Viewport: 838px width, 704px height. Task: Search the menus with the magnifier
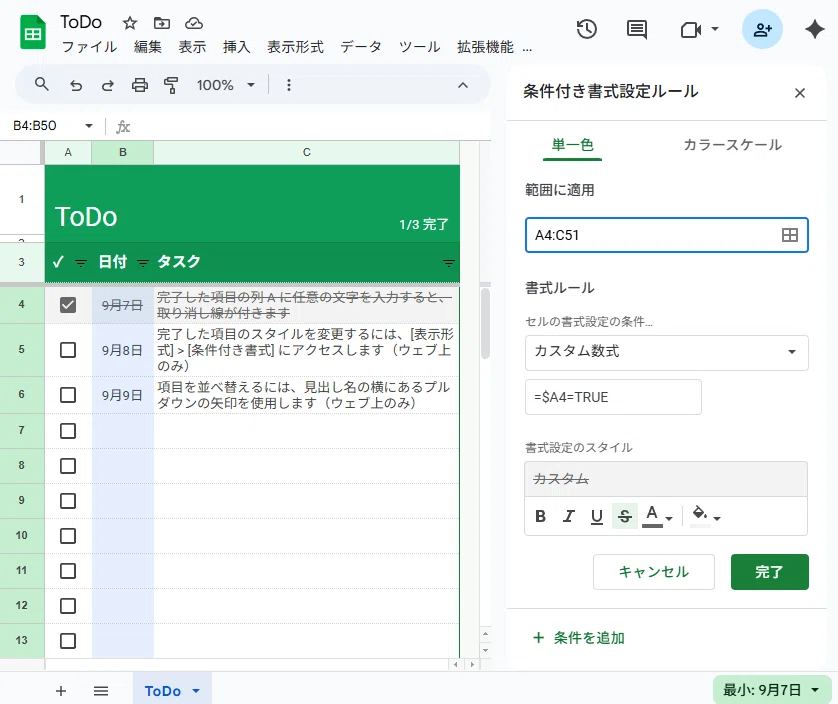[42, 84]
